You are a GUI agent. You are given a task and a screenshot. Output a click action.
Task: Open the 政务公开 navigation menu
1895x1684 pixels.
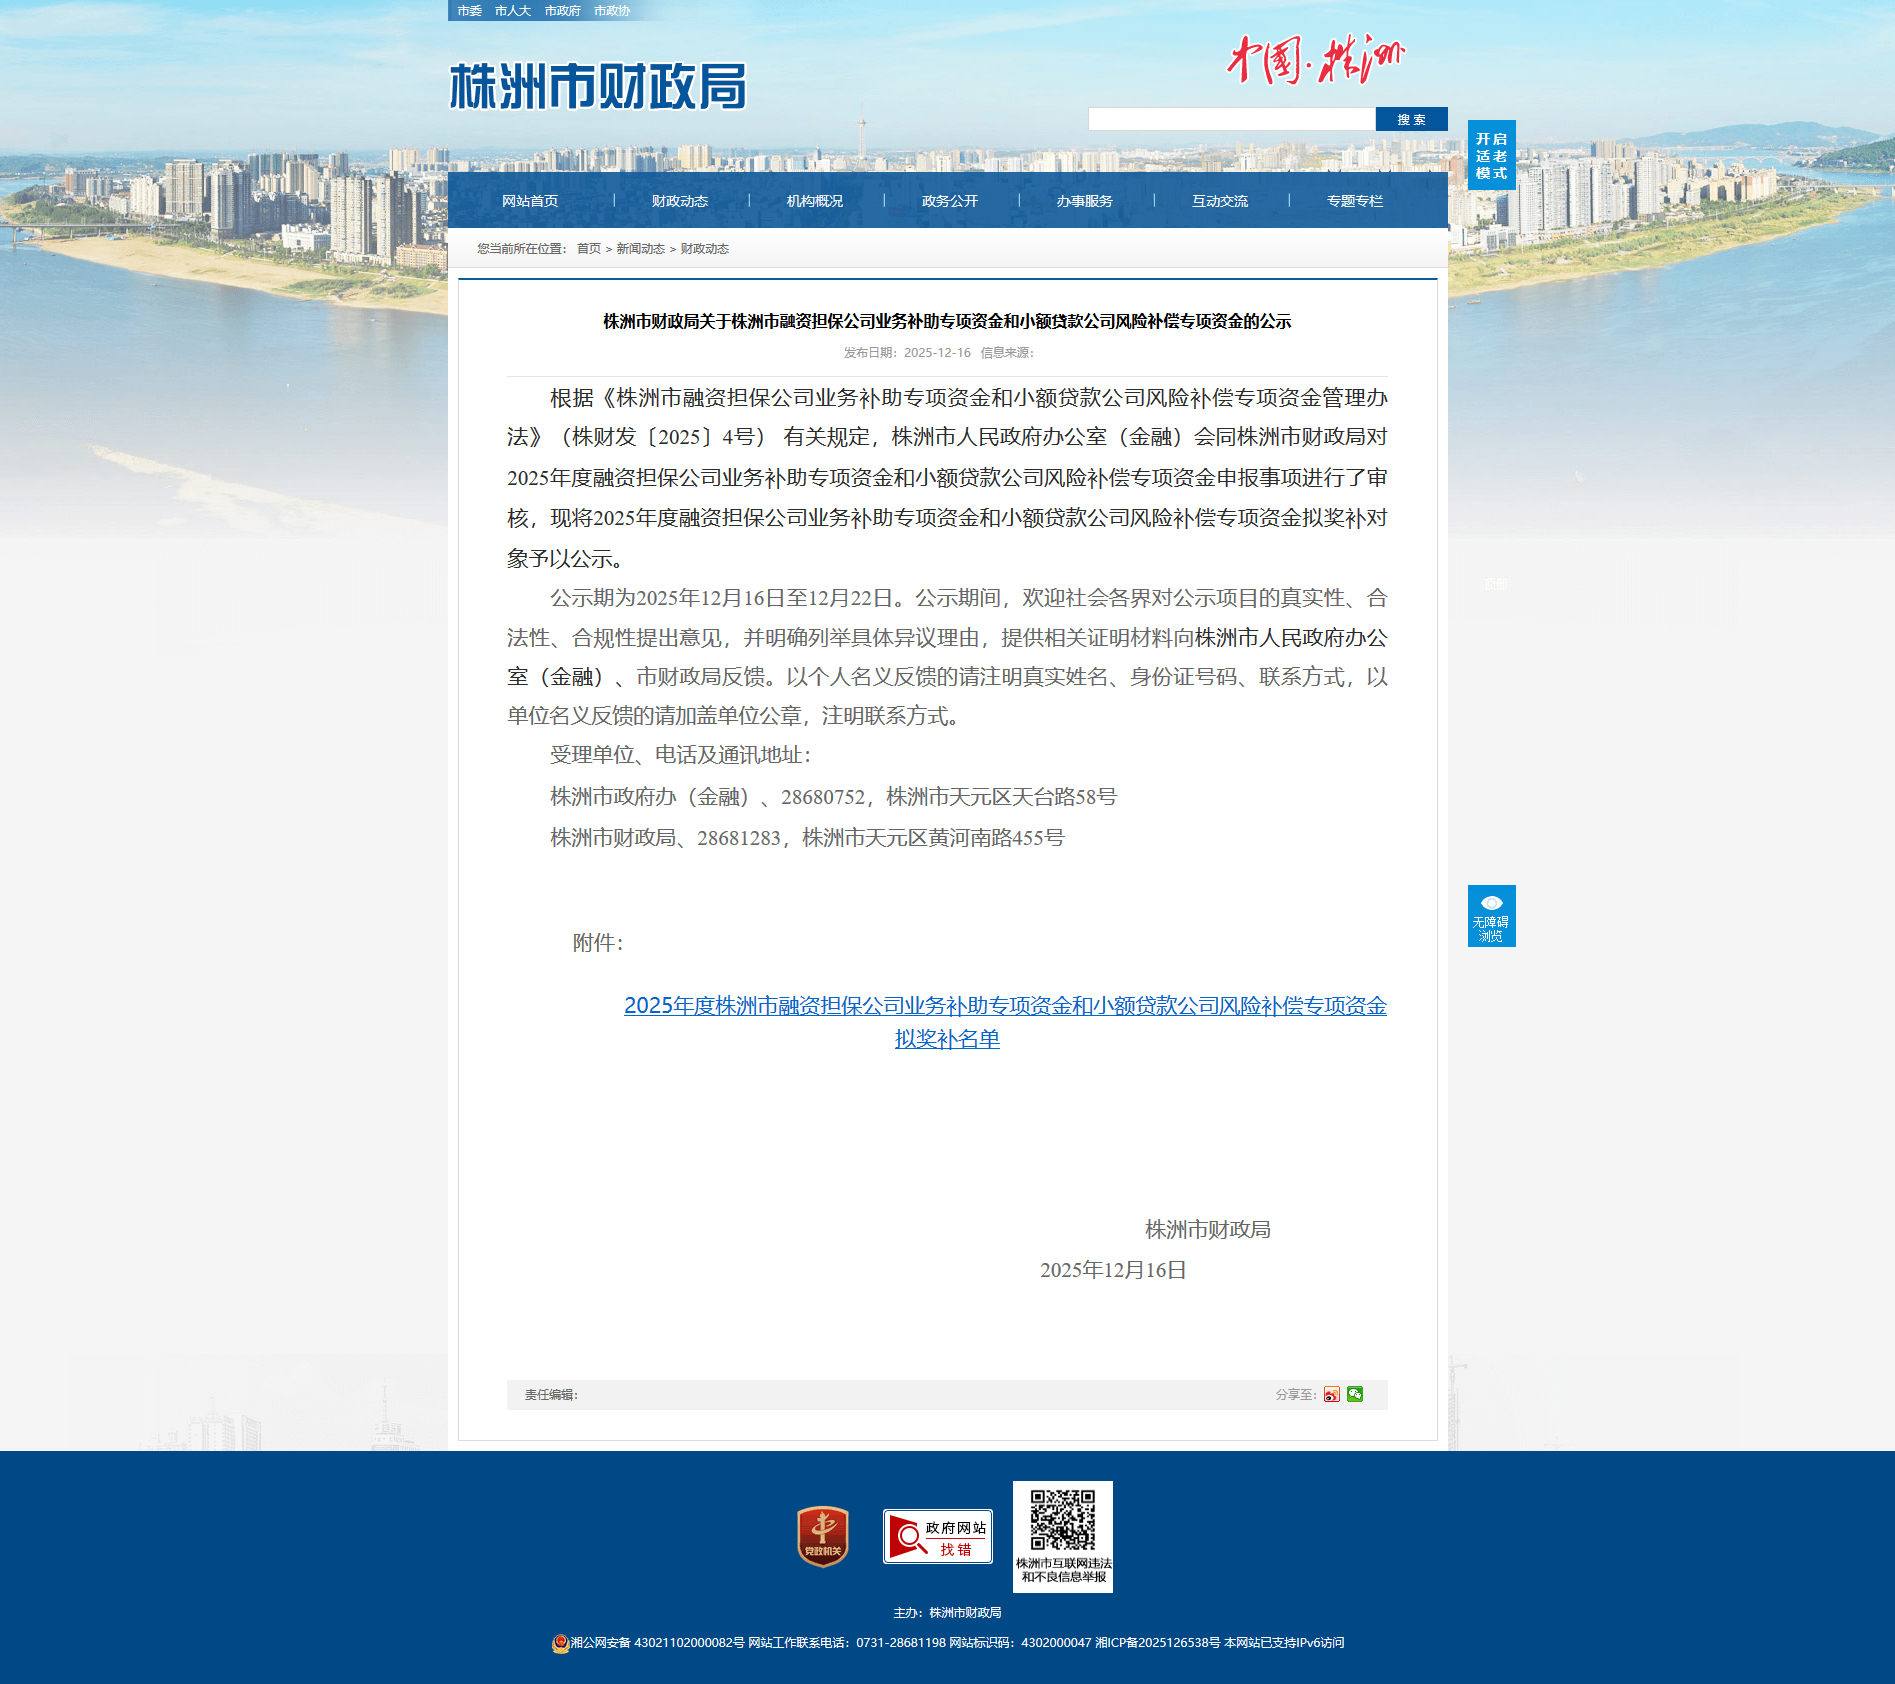(x=949, y=201)
